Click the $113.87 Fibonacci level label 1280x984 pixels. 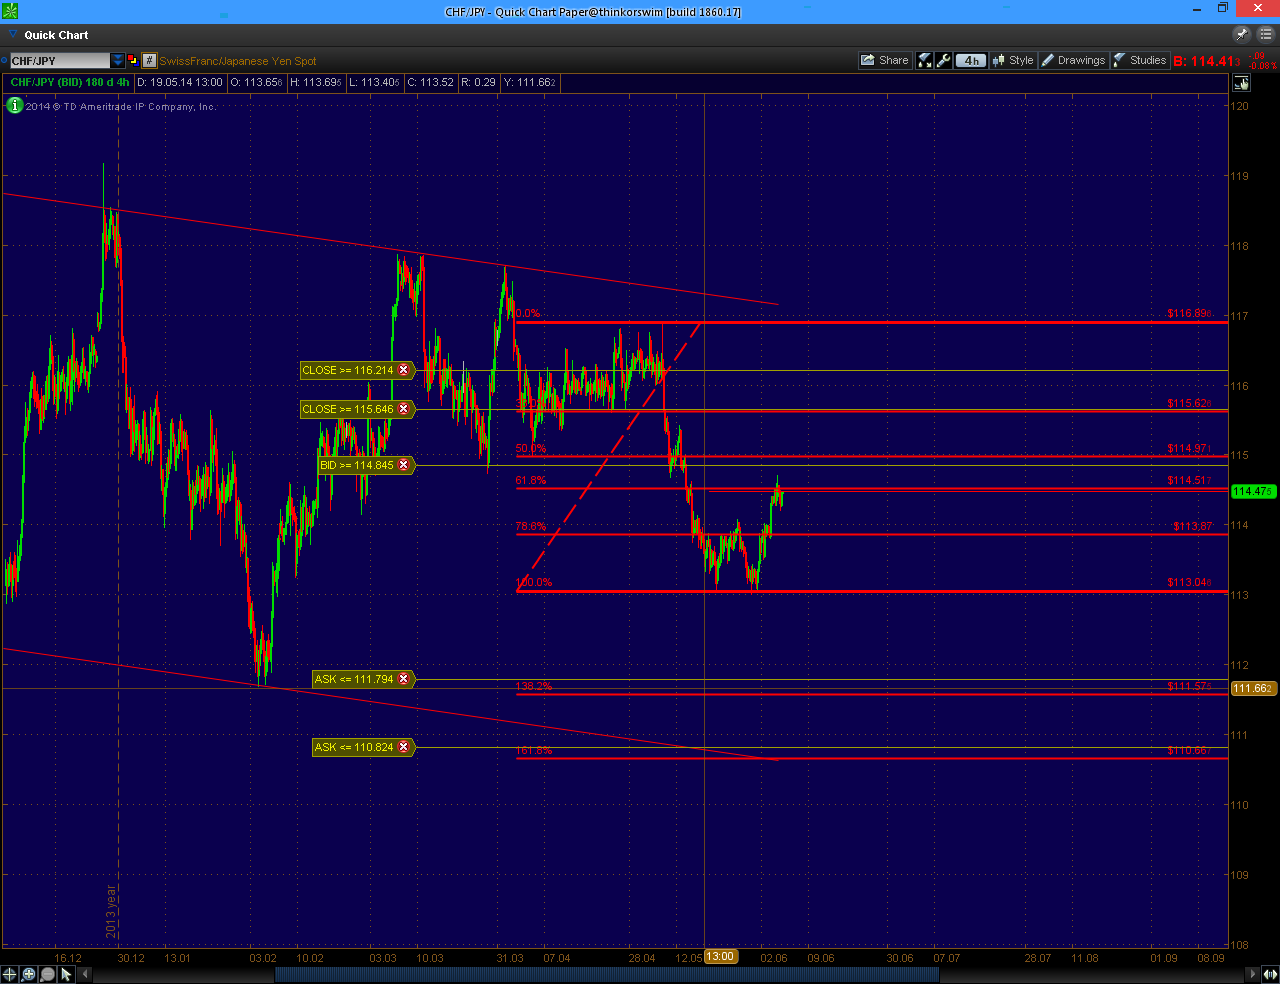pos(1192,526)
